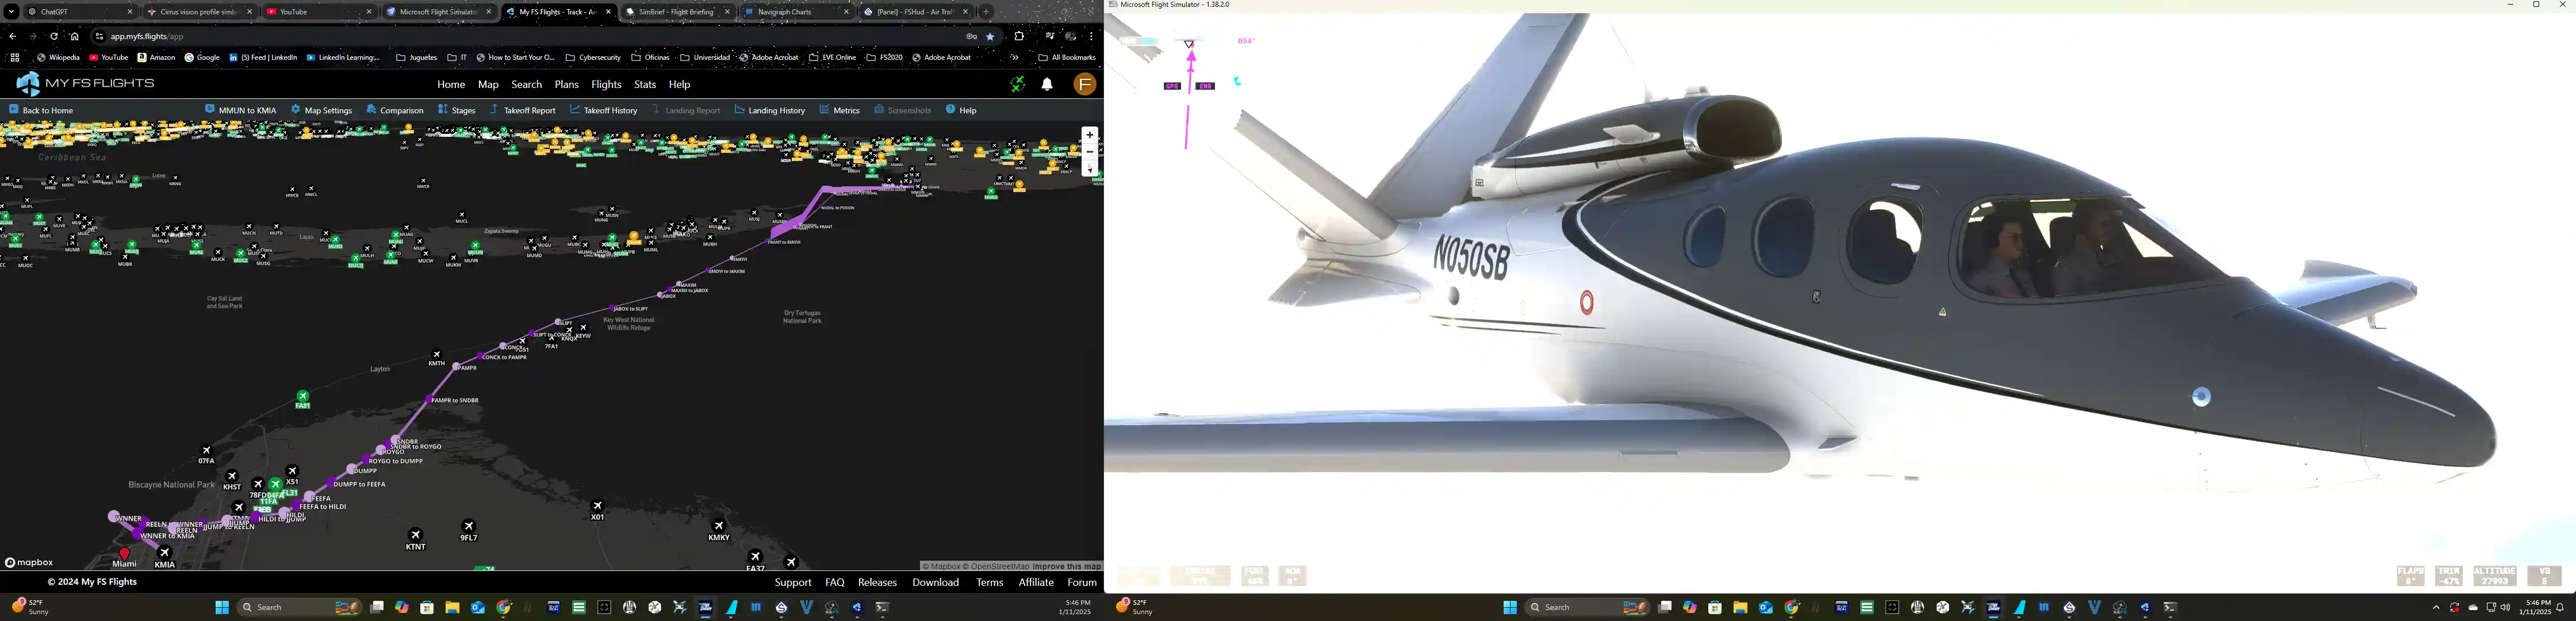Viewport: 2576px width, 621px height.
Task: Zoom in on the flight map
Action: [x=1090, y=134]
